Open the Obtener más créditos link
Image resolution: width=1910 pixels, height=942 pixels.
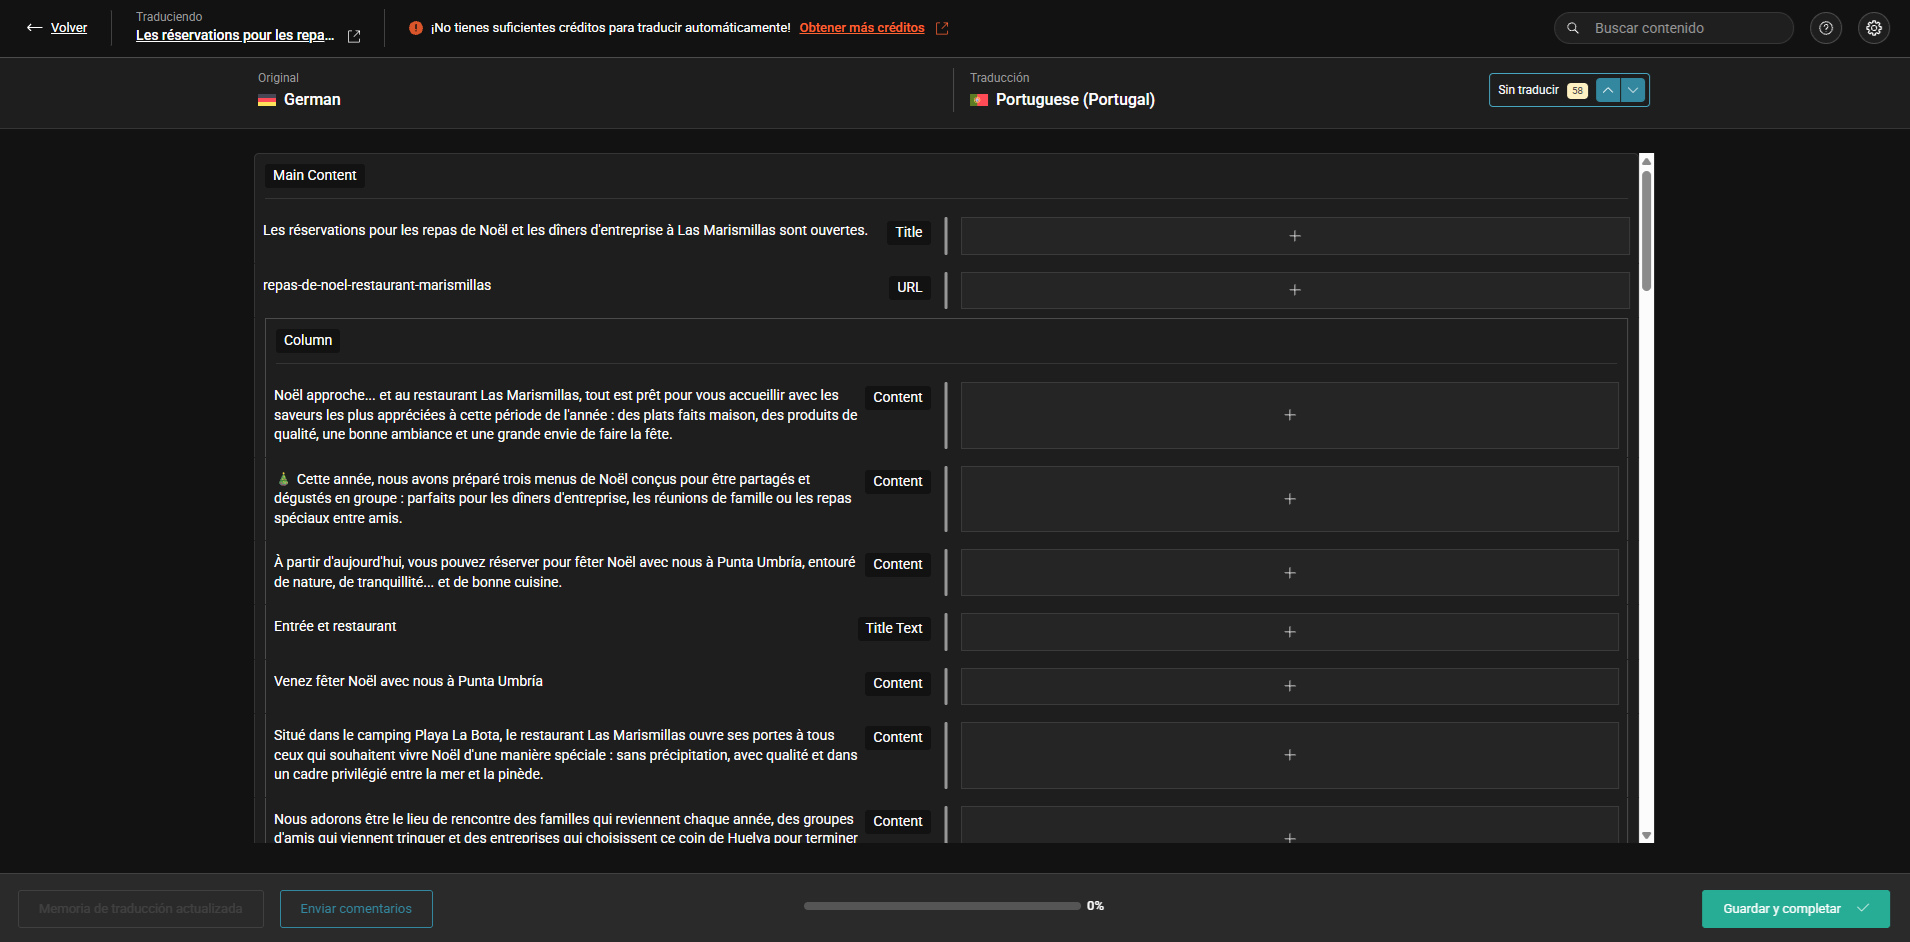(x=861, y=28)
